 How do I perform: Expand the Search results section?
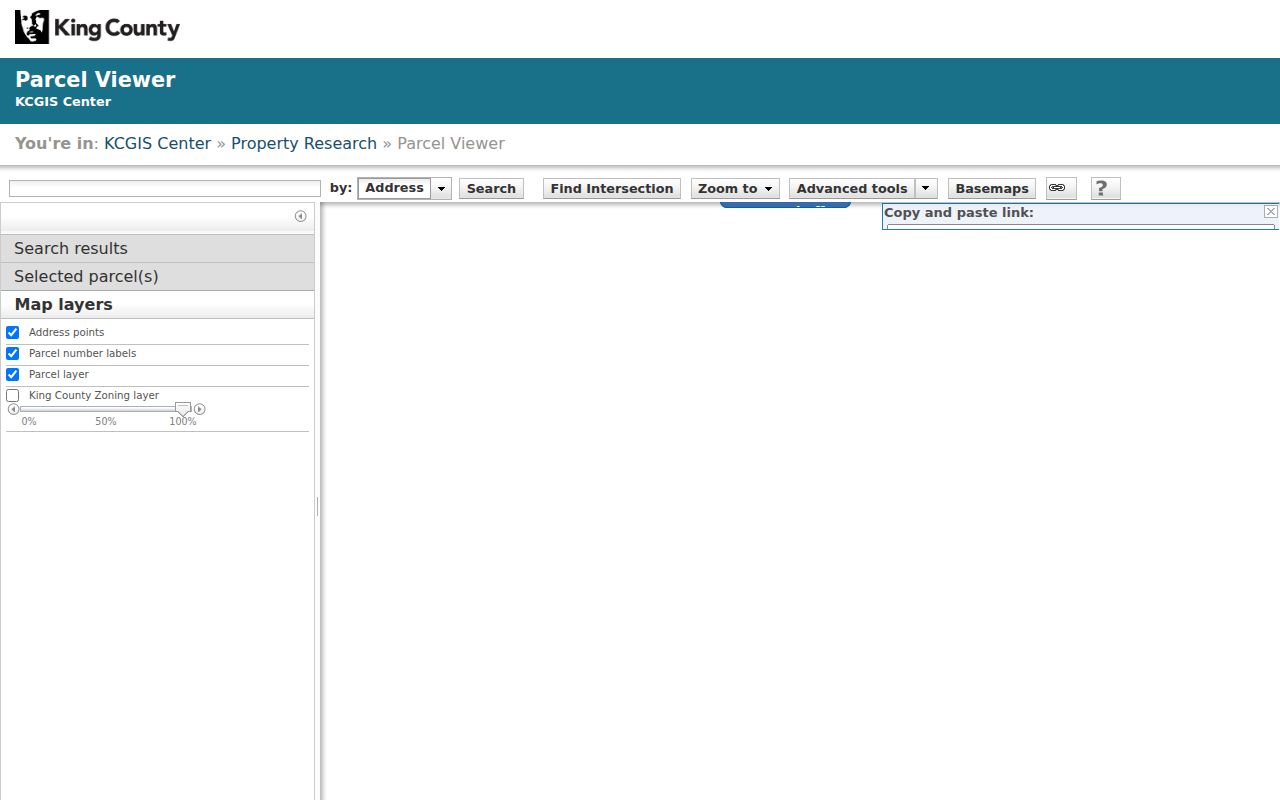click(x=157, y=248)
